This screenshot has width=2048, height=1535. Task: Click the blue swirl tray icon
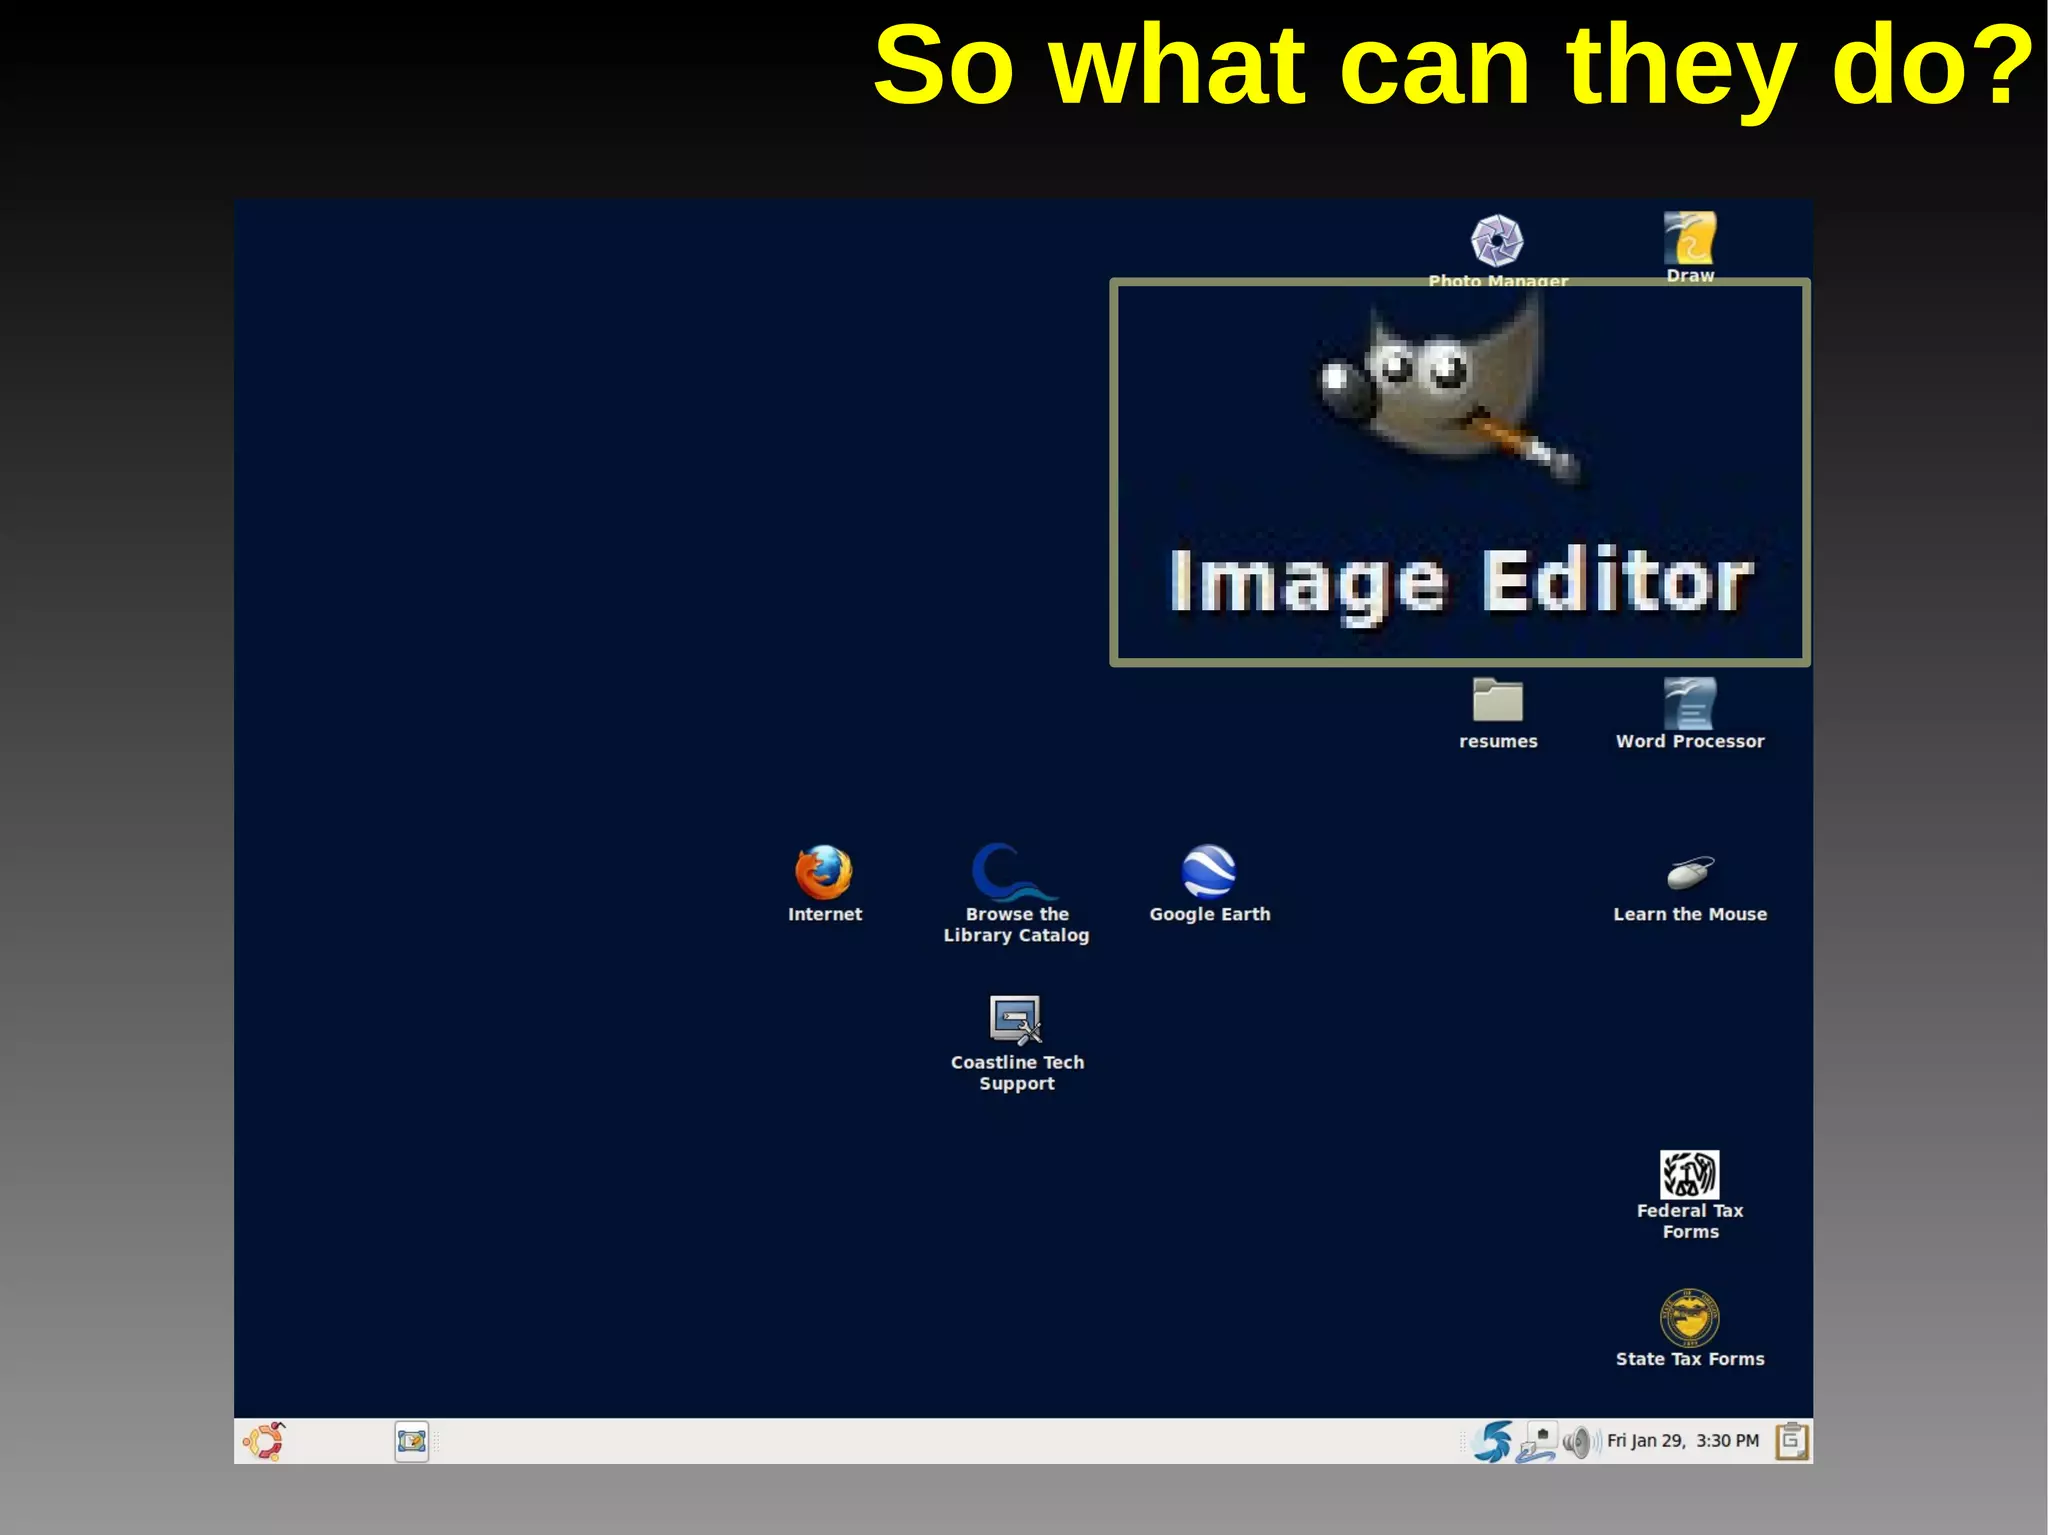coord(1493,1441)
